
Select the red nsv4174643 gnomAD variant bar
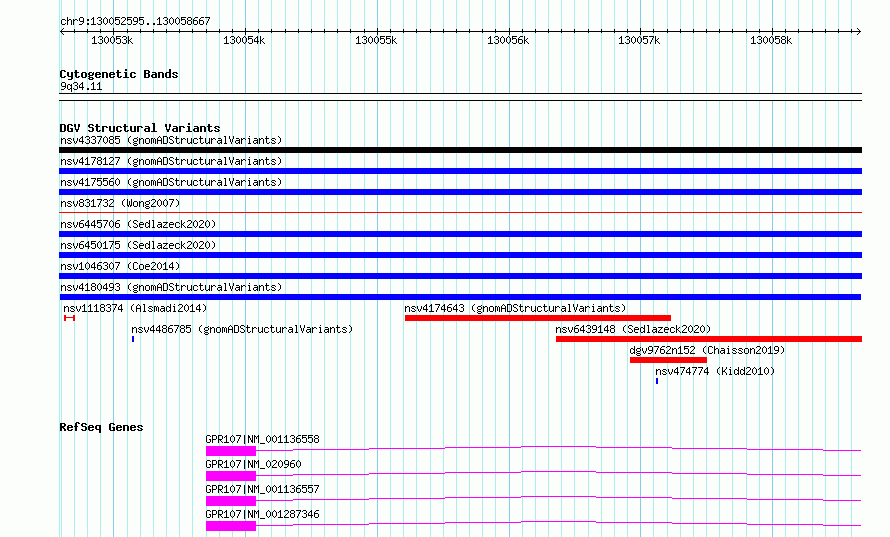coord(538,318)
